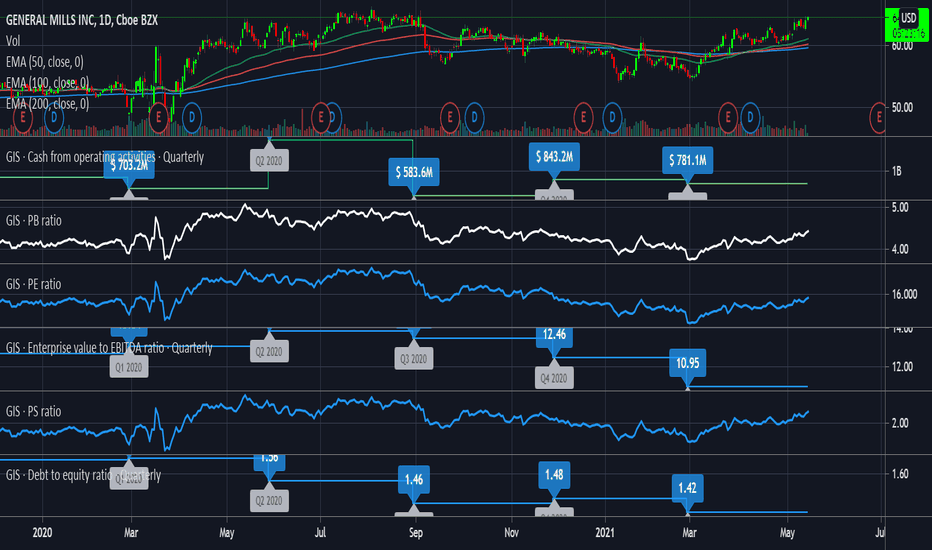Click the earnings E marker in late September 2020
This screenshot has width=932, height=550.
(450, 118)
